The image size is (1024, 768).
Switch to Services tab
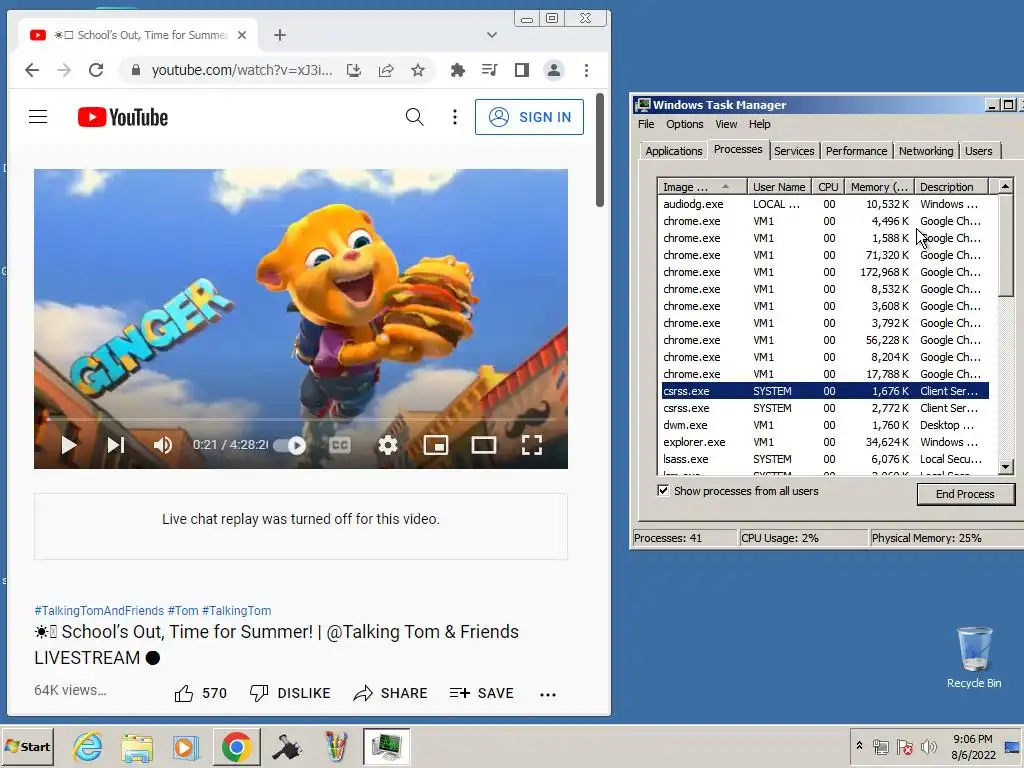pos(794,151)
